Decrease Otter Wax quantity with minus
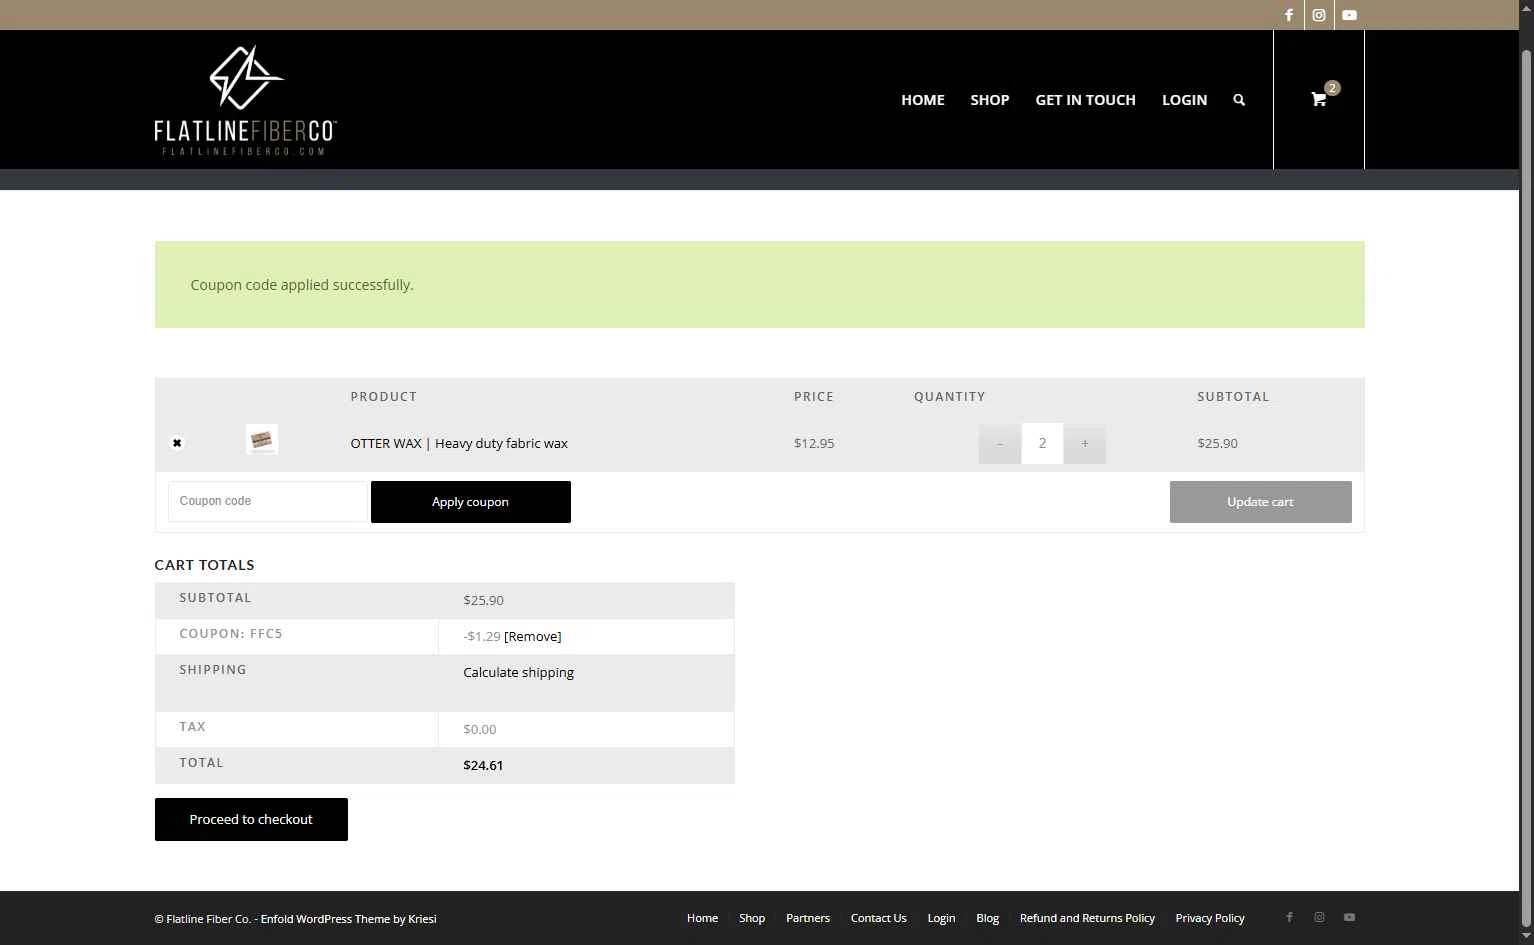This screenshot has height=945, width=1534. tap(1000, 443)
